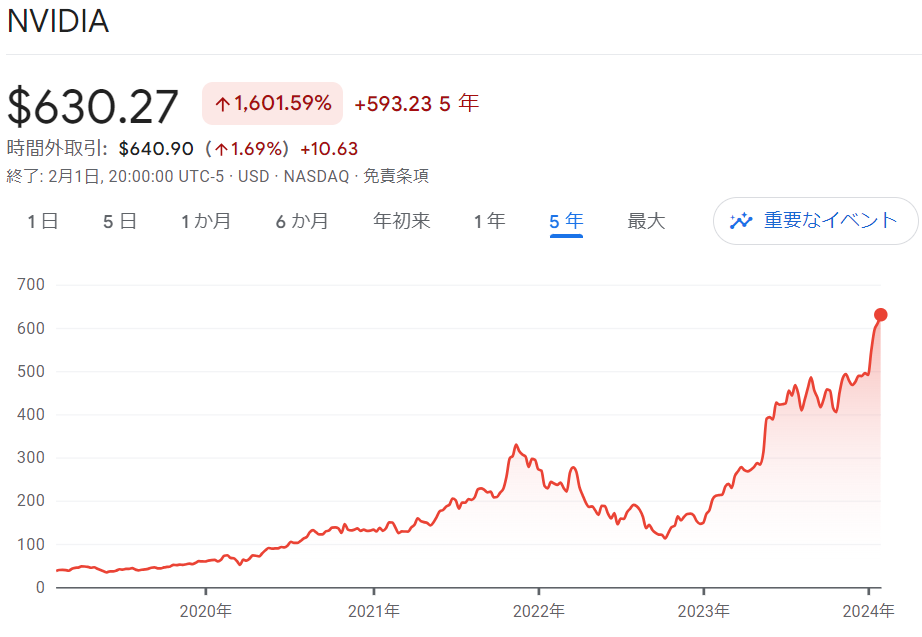Switch chart to 6か月 range
Screen dimensions: 922x637
(302, 221)
